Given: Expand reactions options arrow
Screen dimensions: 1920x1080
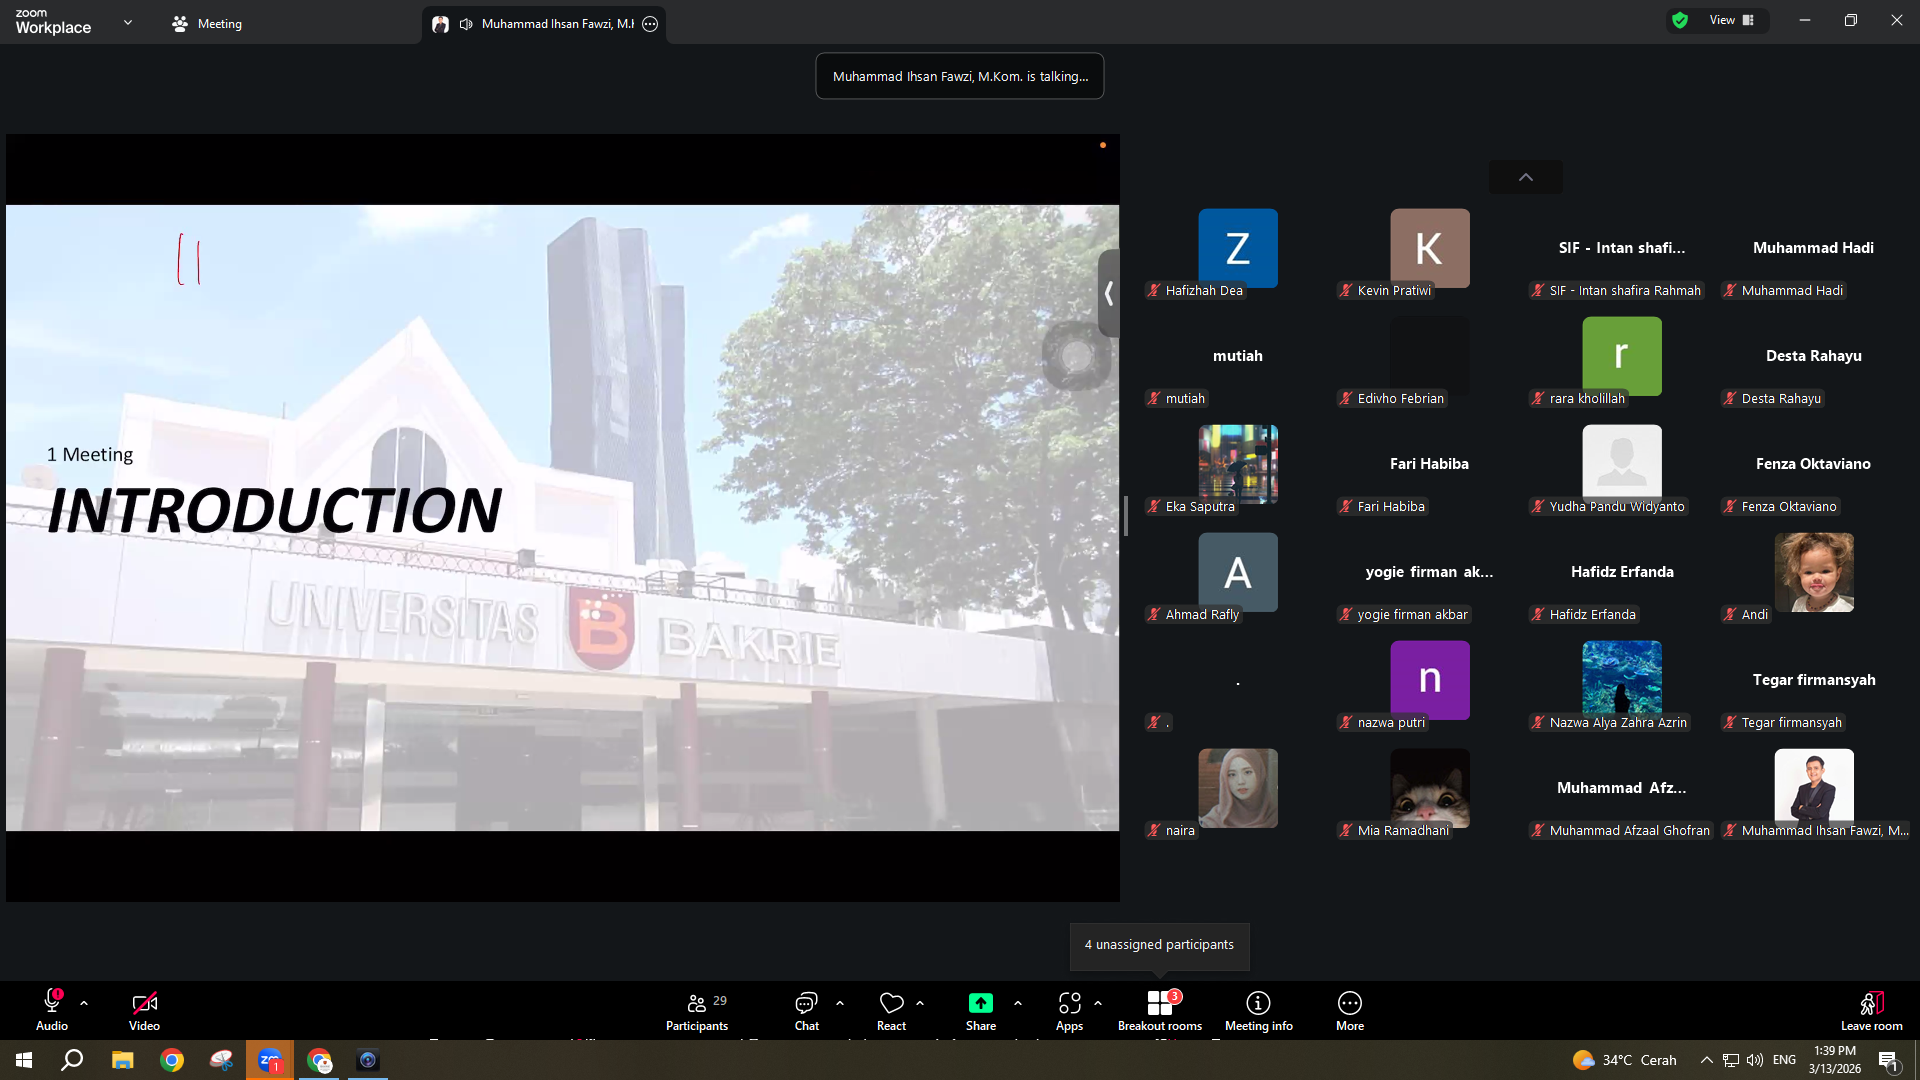Looking at the screenshot, I should (920, 1003).
